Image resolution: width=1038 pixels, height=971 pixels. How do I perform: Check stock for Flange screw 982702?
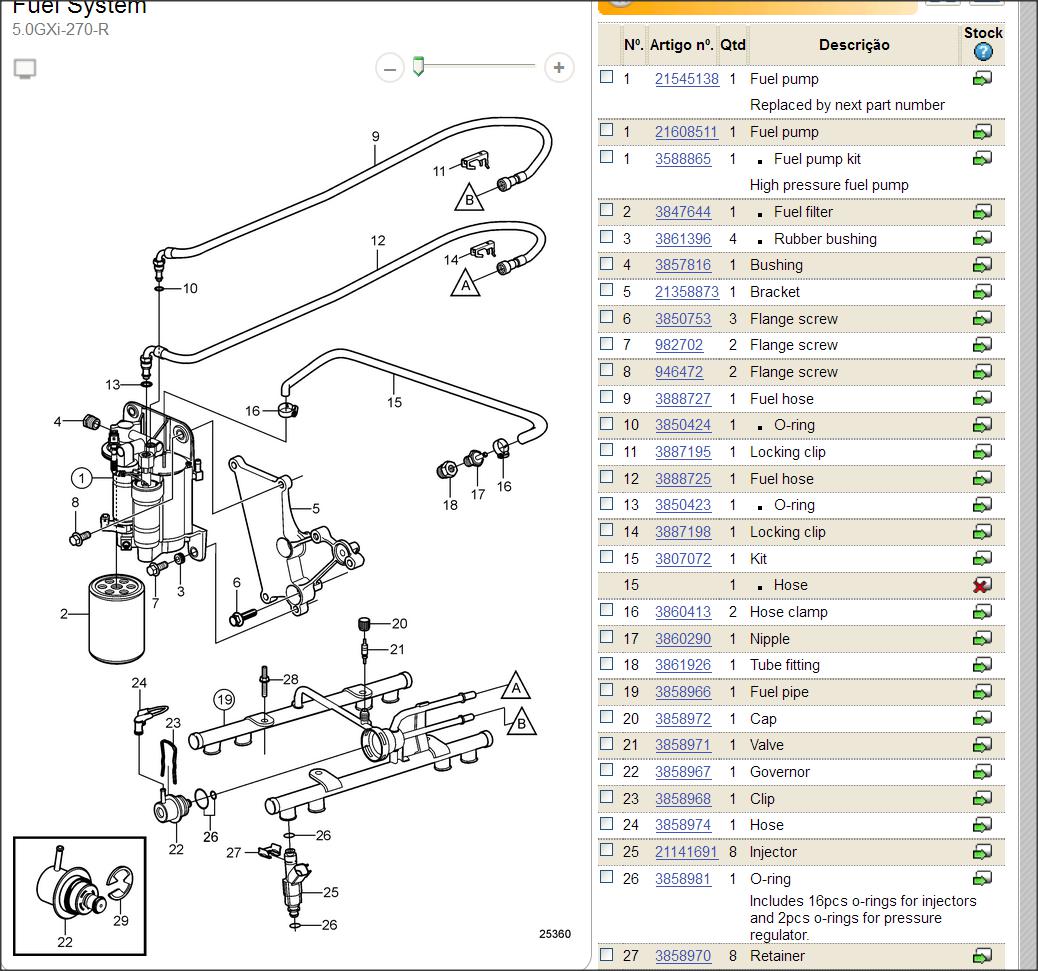click(982, 346)
